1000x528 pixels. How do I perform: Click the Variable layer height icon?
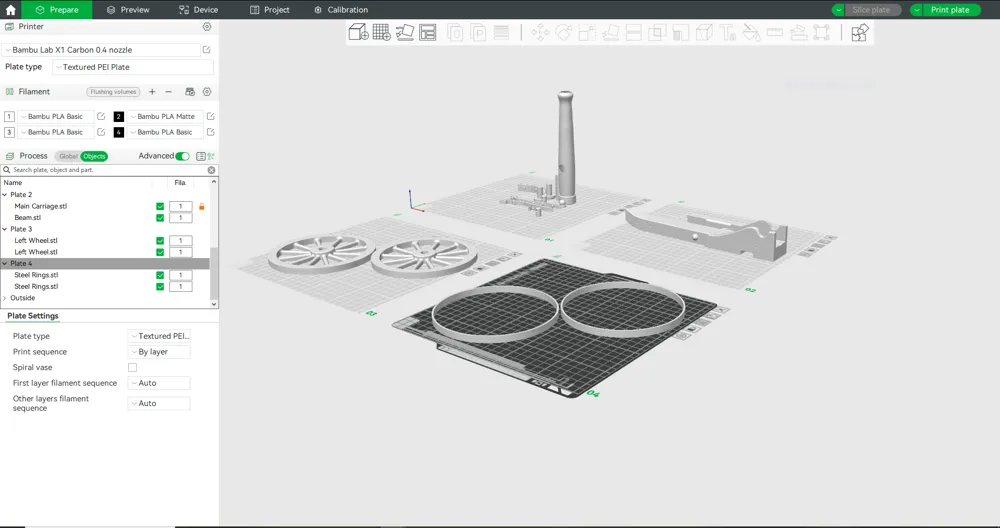(x=501, y=33)
